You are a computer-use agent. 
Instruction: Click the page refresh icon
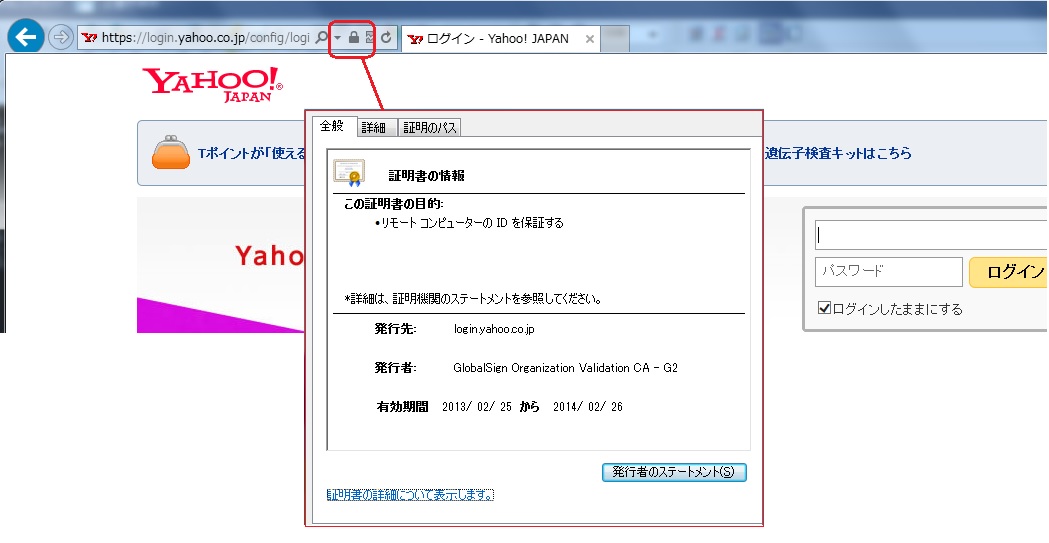pos(386,37)
